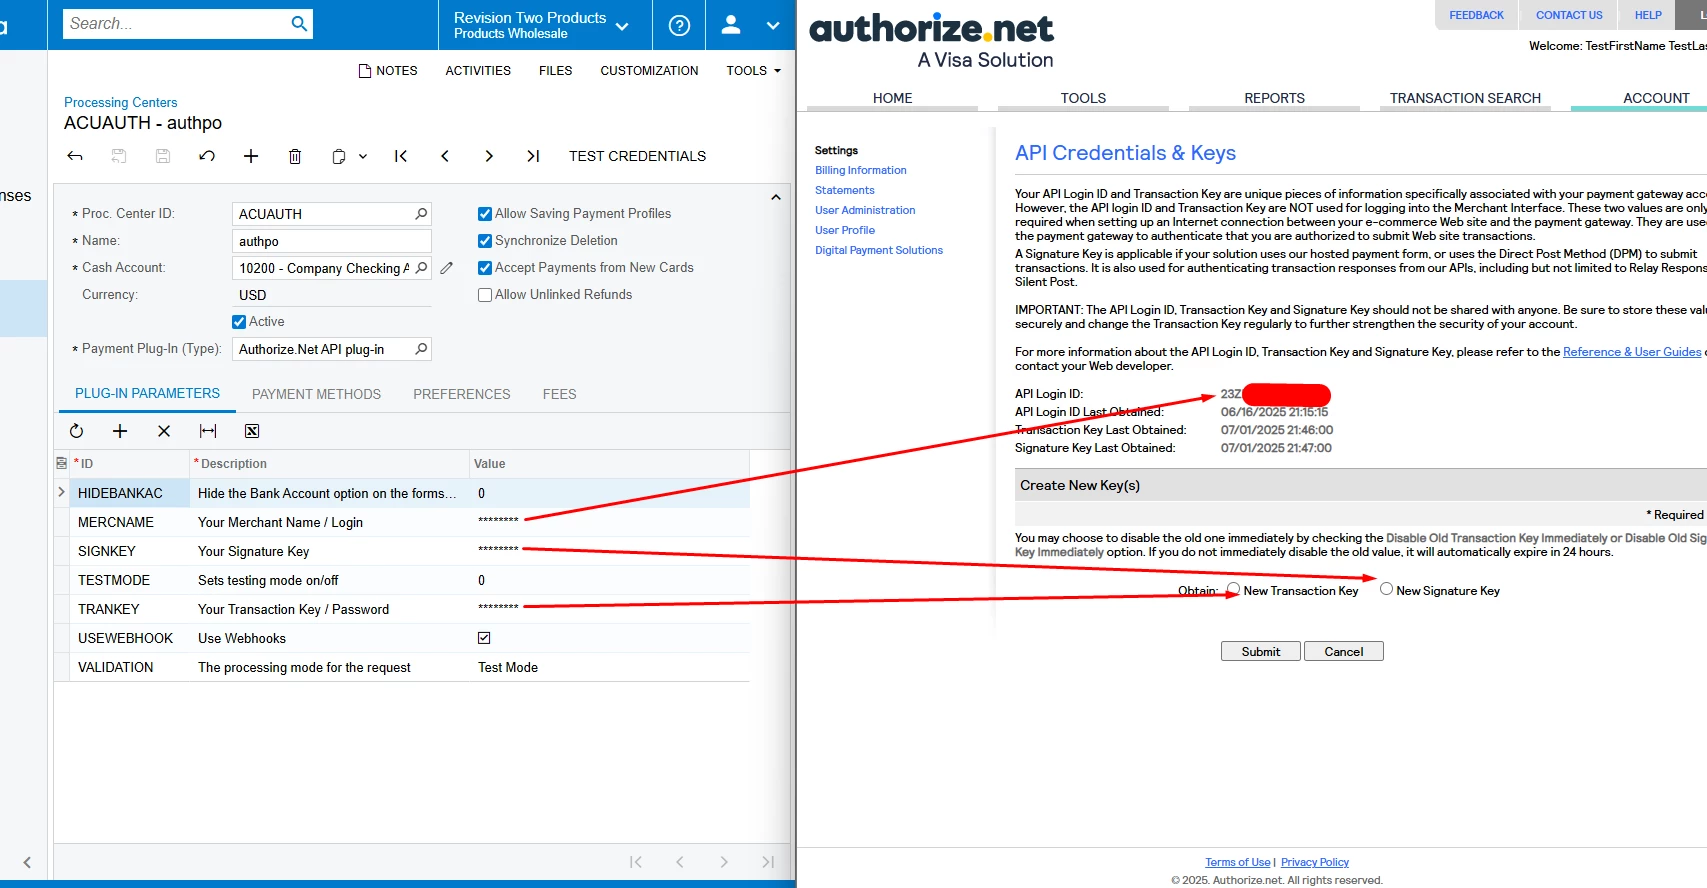1707x888 pixels.
Task: Go to the next record
Action: pyautogui.click(x=489, y=156)
